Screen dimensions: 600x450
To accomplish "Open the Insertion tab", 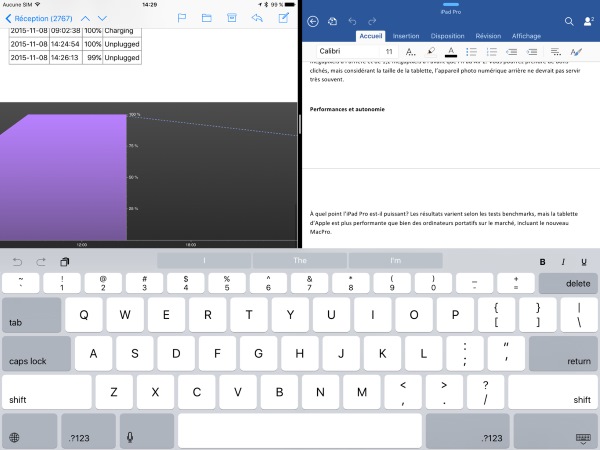I will click(406, 36).
